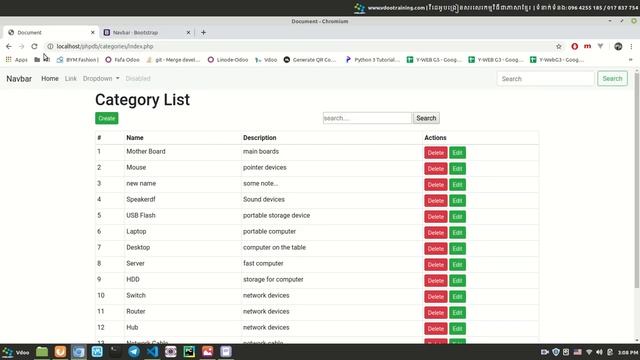Bookmark this page with the star icon
The width and height of the screenshot is (640, 360).
[x=559, y=47]
